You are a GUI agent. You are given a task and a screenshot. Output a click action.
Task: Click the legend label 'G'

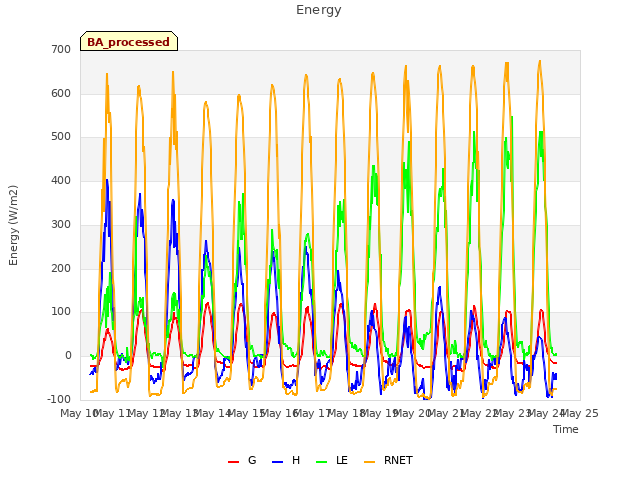252,460
